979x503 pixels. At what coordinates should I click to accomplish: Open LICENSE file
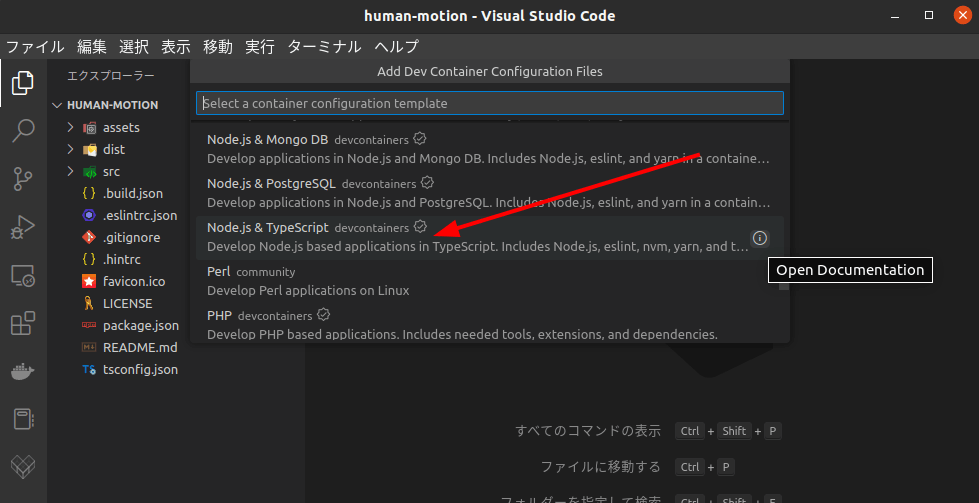pos(127,303)
